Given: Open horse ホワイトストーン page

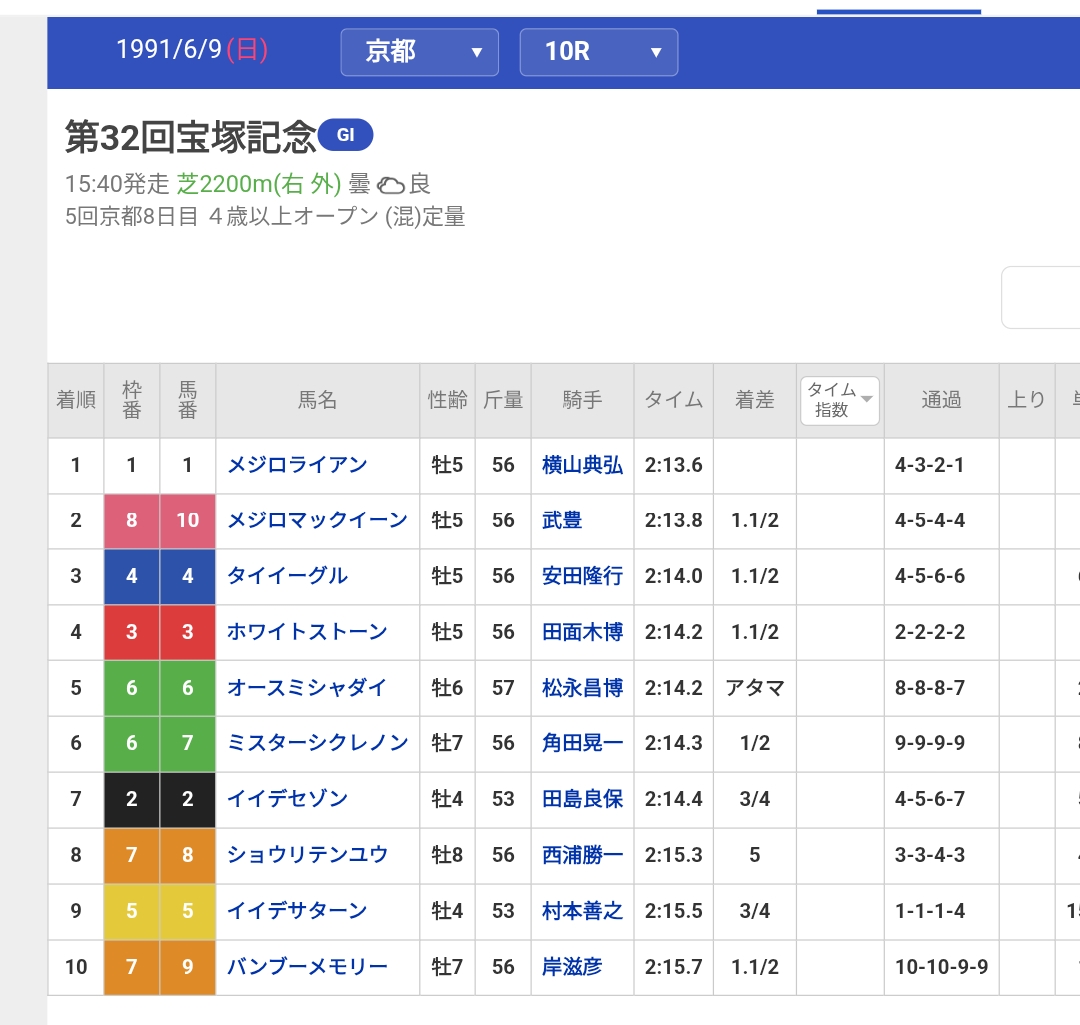Looking at the screenshot, I should [307, 632].
